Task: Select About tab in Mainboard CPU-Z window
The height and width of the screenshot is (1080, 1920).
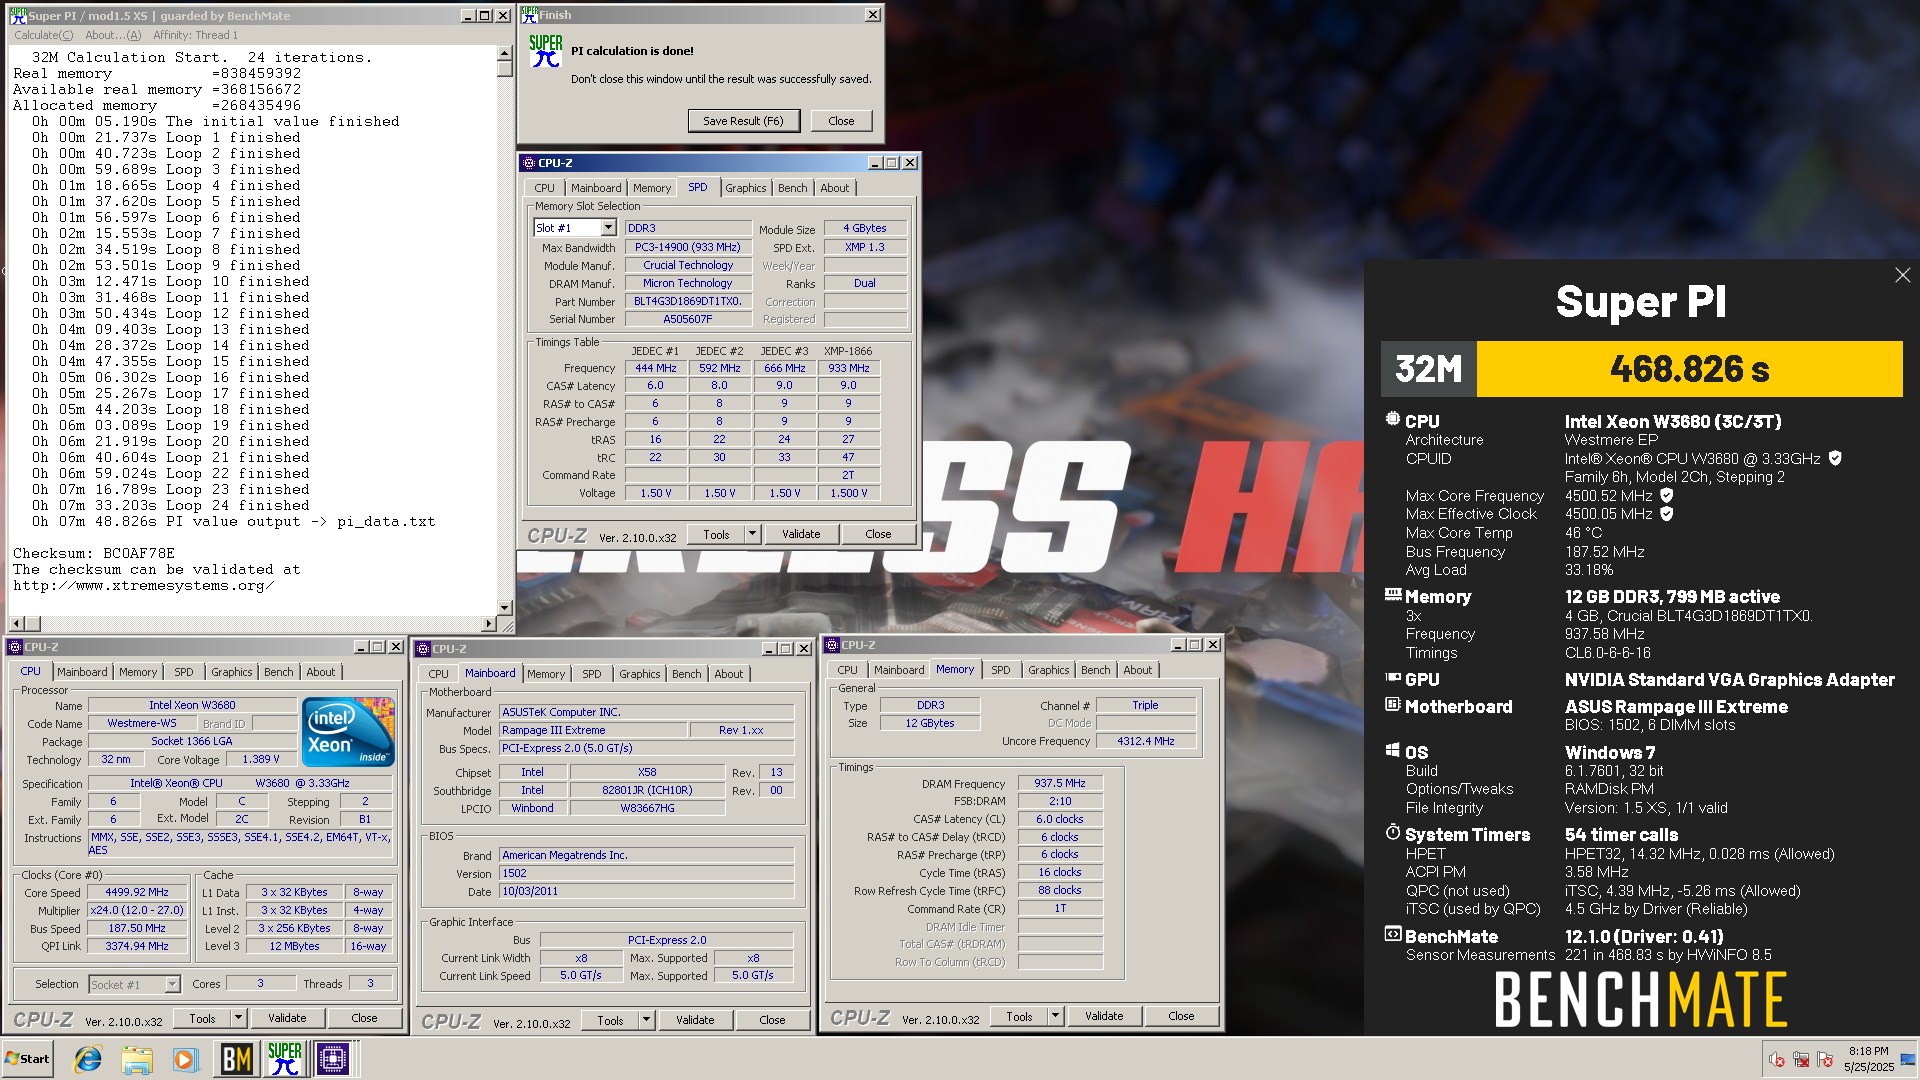Action: click(728, 674)
